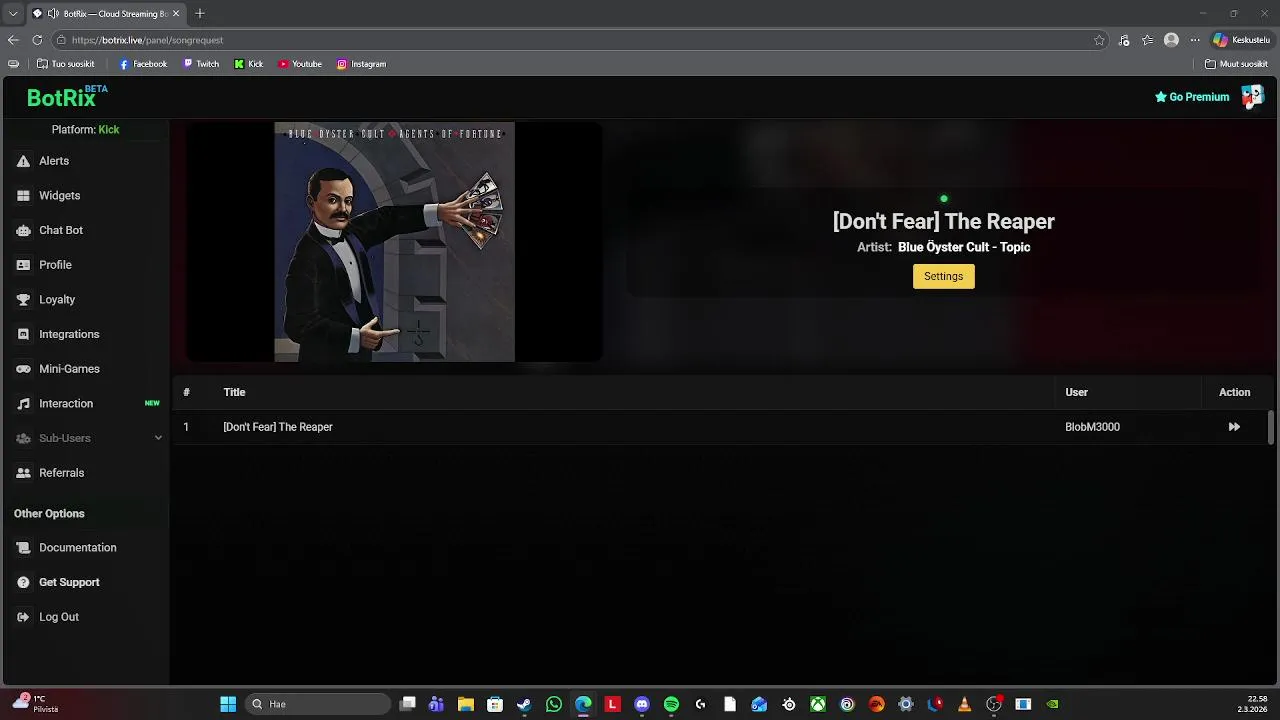
Task: Open Discord from the taskbar
Action: [x=642, y=704]
